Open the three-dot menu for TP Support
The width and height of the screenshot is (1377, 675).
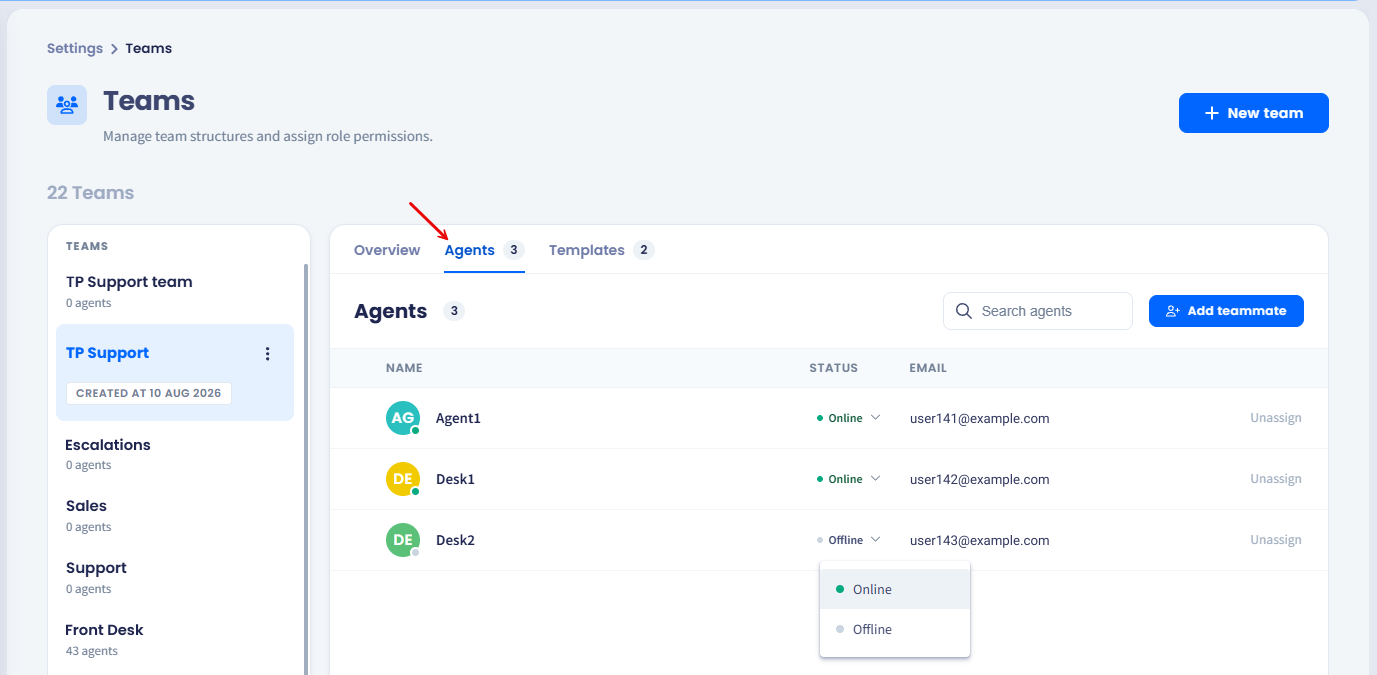(267, 354)
